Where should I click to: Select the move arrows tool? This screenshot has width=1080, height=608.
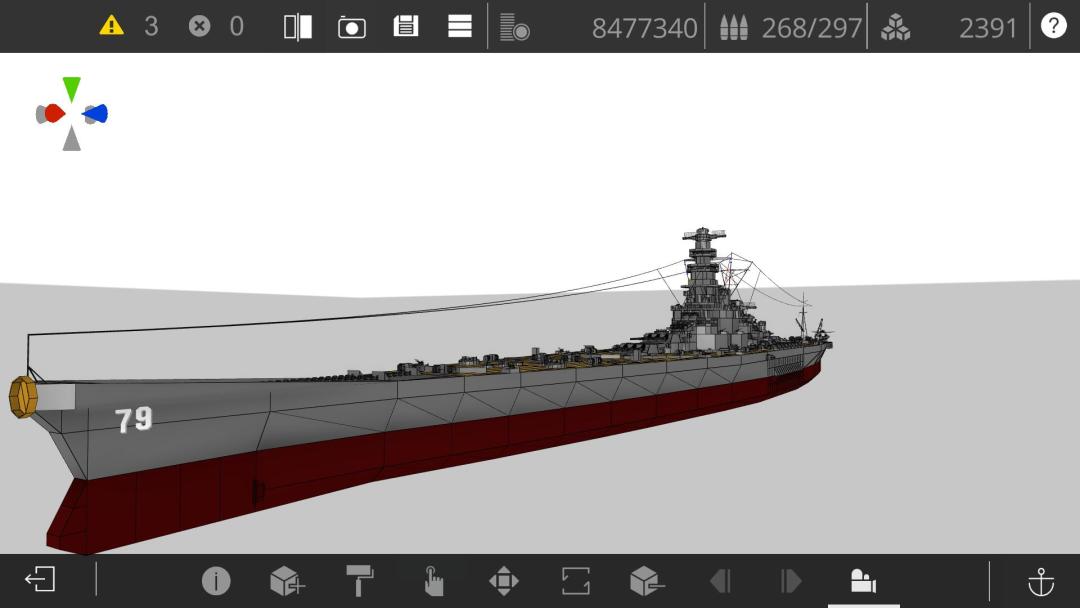click(503, 580)
